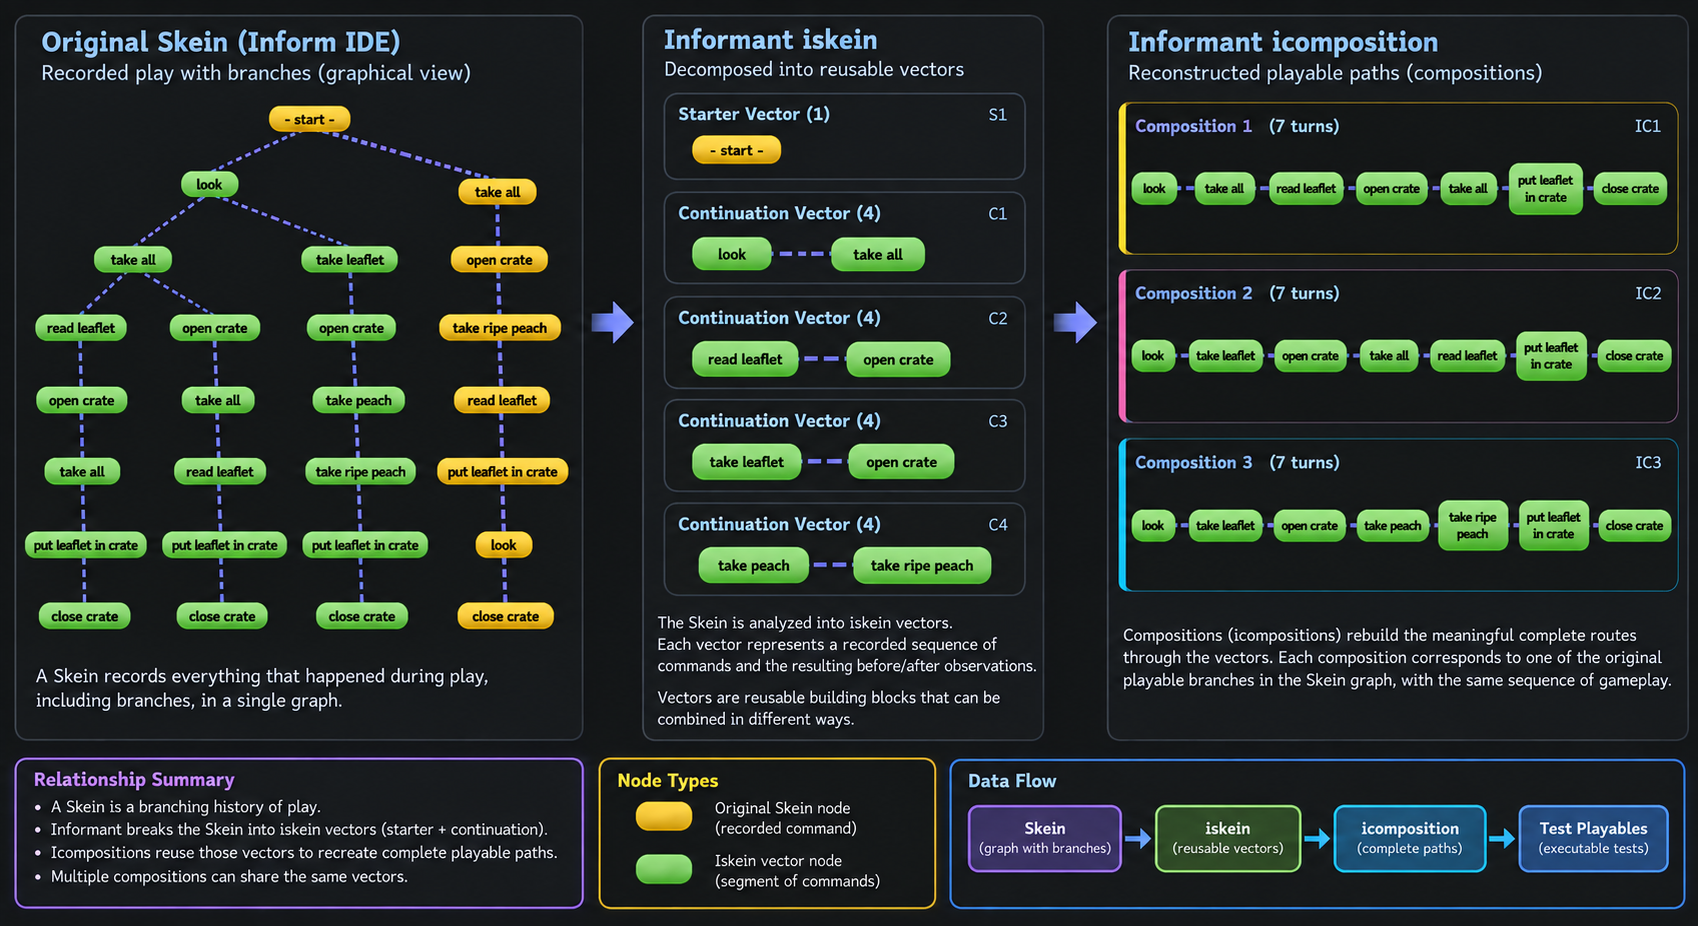Click 'open crate' node in Continuation Vector C2
This screenshot has width=1698, height=926.
[x=898, y=359]
